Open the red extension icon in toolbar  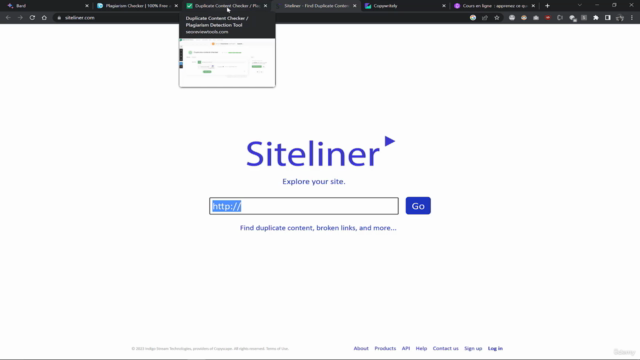548,18
